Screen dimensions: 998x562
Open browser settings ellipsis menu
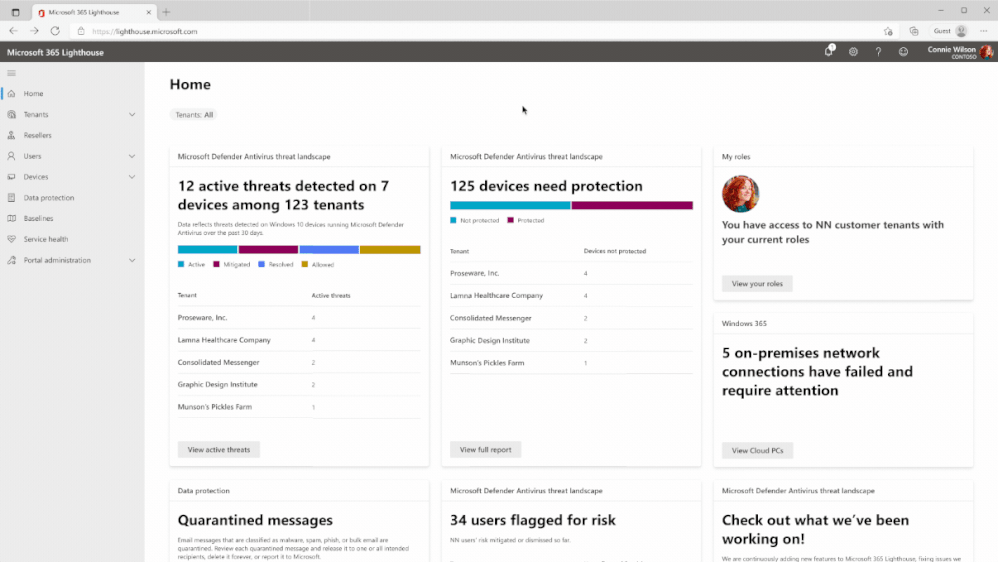click(984, 31)
